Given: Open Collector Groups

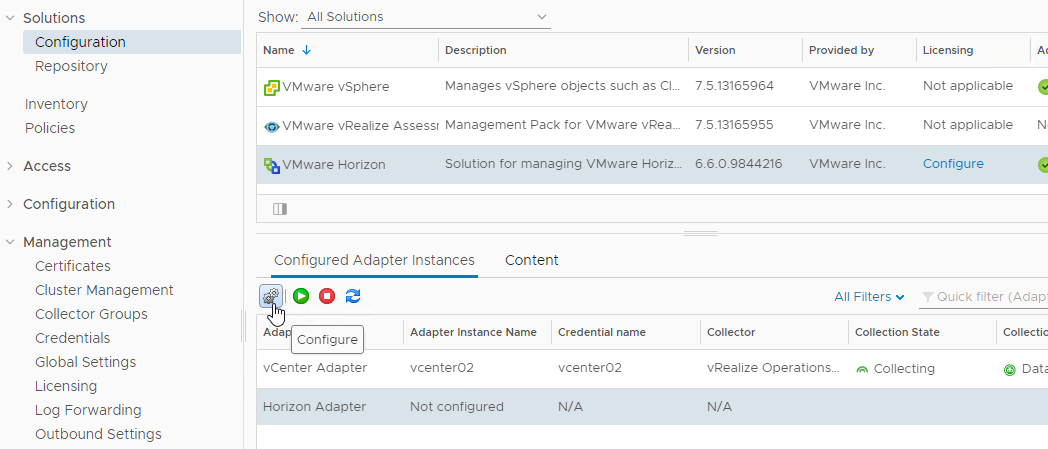Looking at the screenshot, I should tap(91, 314).
